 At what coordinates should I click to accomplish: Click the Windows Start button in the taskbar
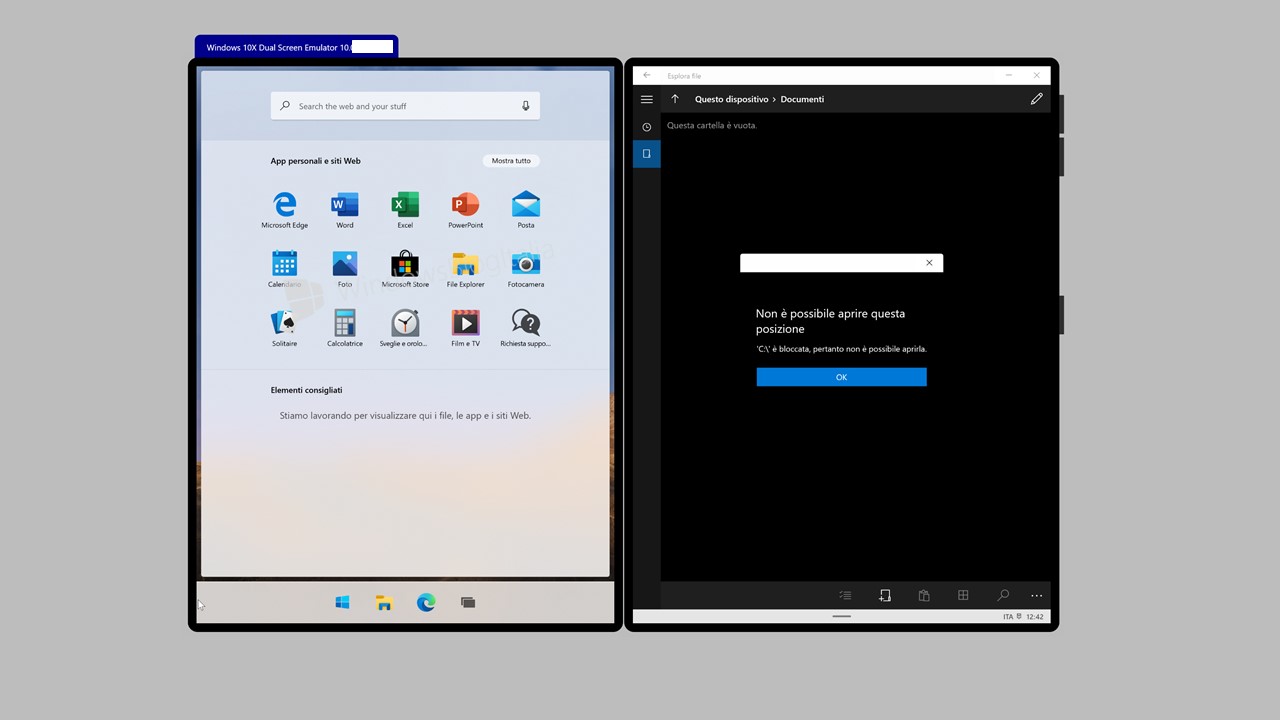pyautogui.click(x=342, y=602)
